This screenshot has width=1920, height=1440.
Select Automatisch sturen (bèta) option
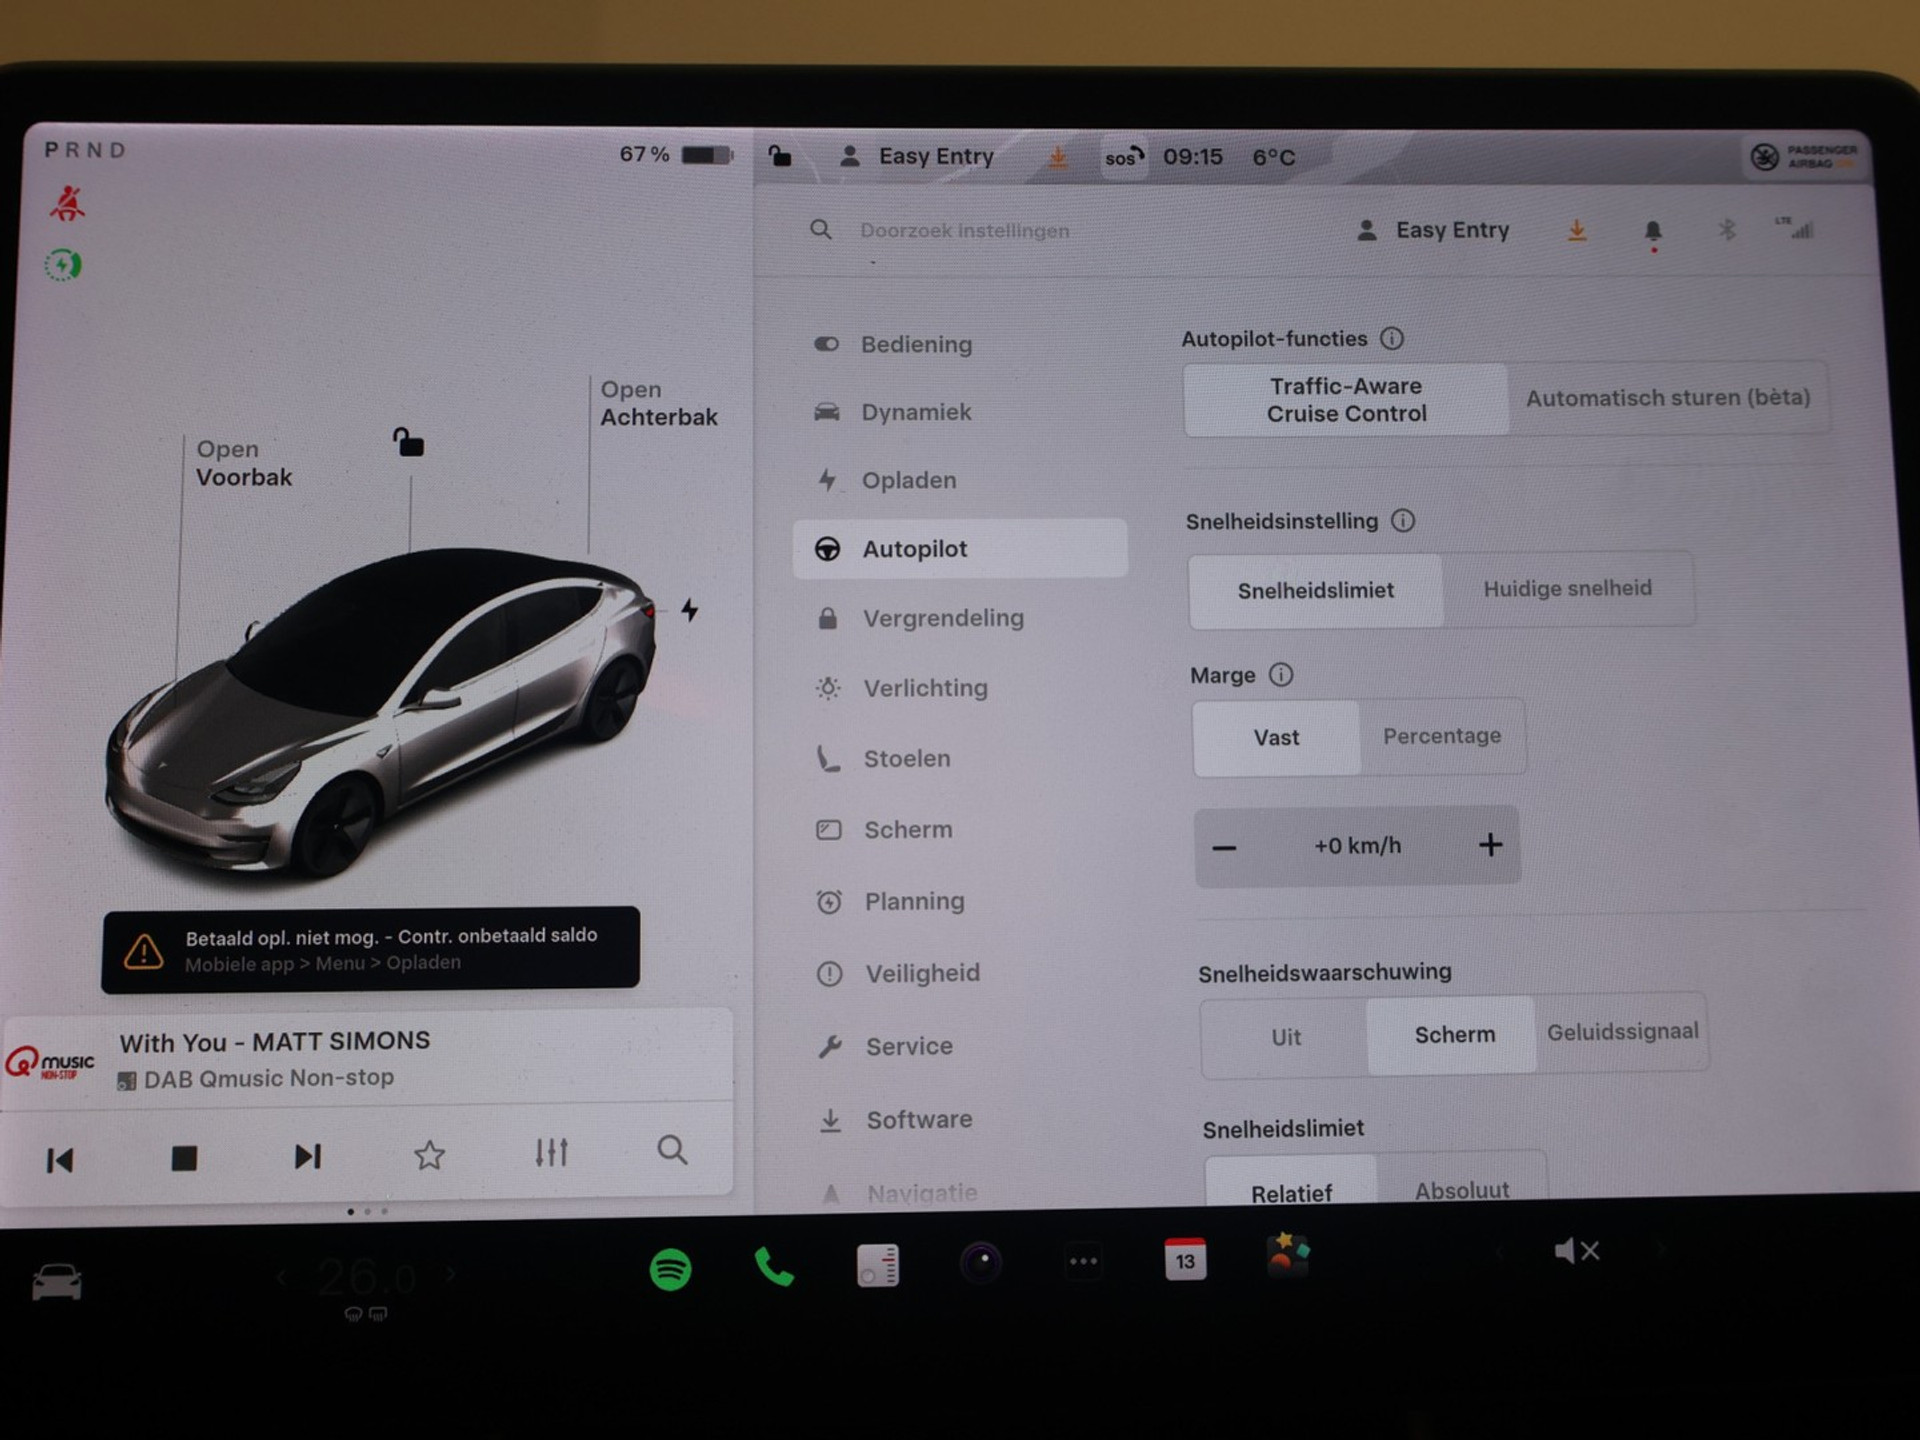[x=1667, y=398]
